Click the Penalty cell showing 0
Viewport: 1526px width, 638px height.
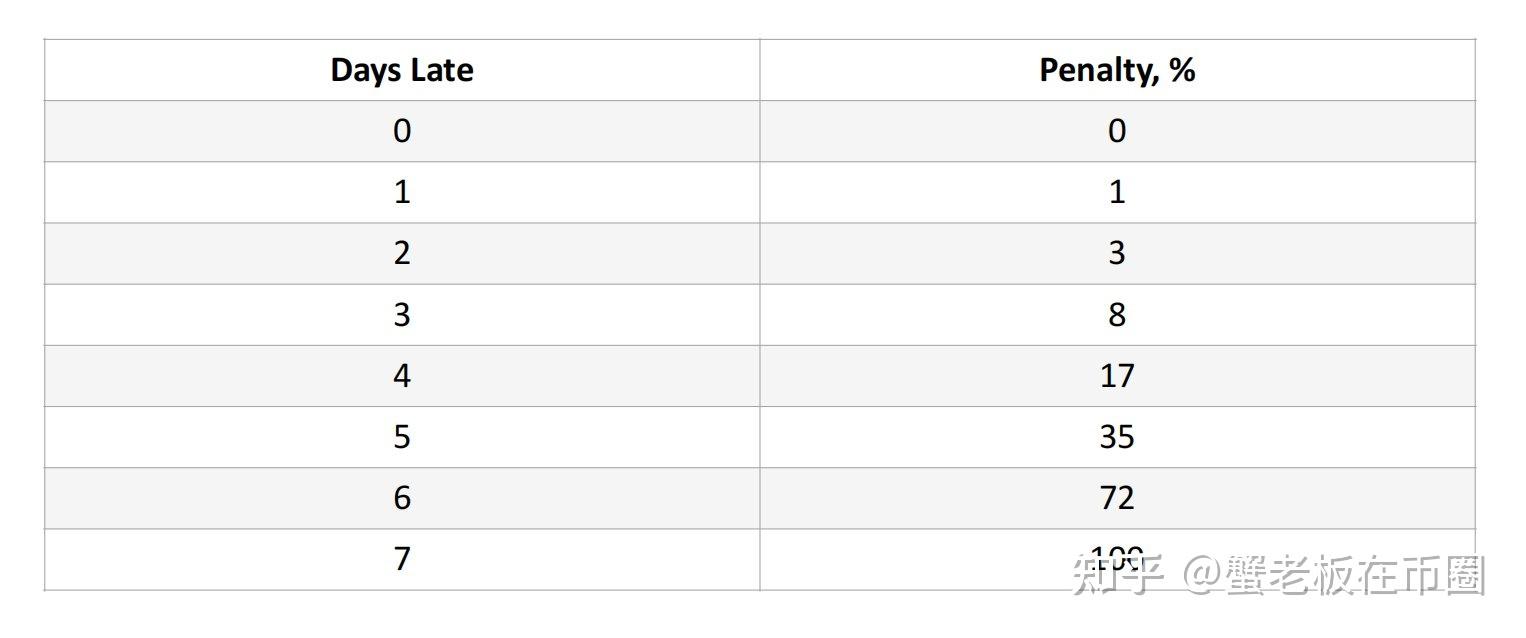[1117, 131]
